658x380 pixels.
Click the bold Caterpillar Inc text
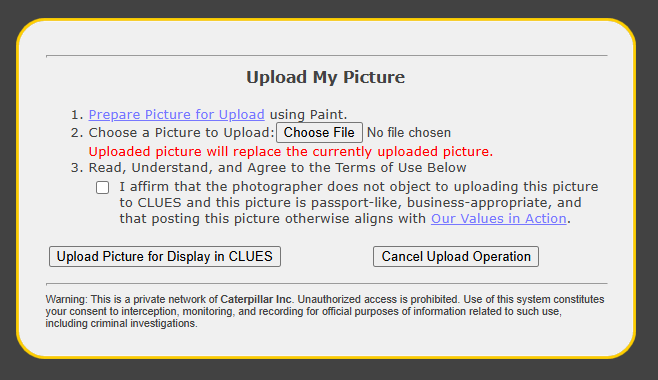(x=256, y=299)
